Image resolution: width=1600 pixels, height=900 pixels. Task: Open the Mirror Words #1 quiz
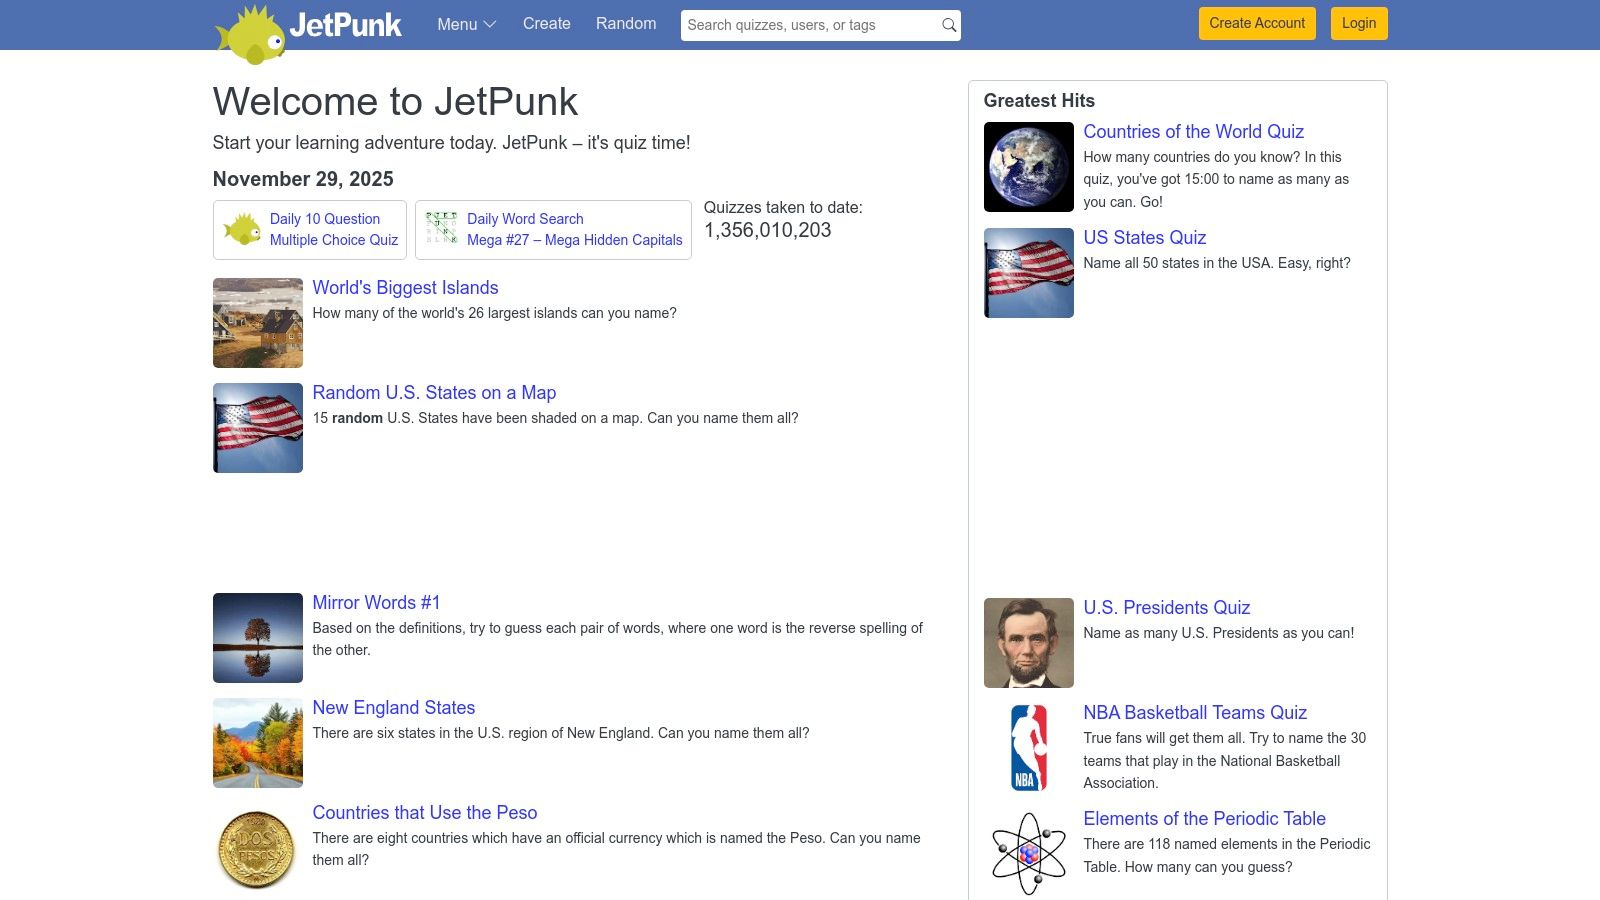coord(376,603)
